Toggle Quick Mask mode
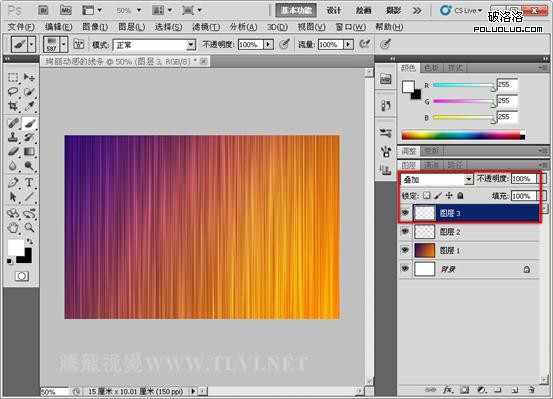The image size is (553, 399). (x=22, y=276)
